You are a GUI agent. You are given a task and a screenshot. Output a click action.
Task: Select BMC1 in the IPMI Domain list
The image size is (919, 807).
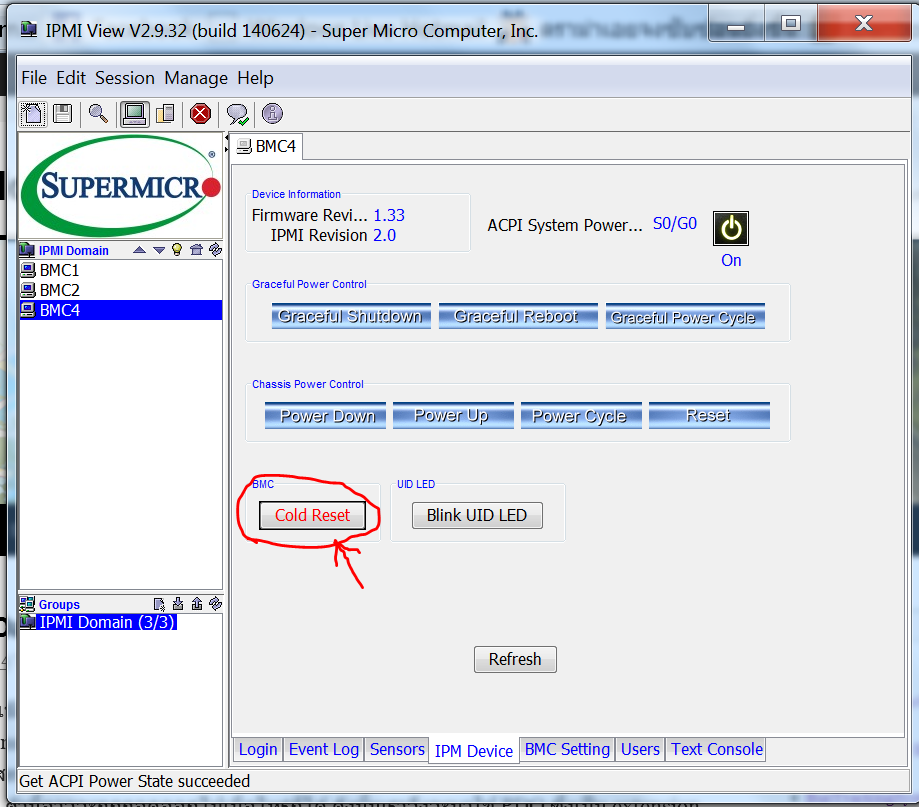pyautogui.click(x=120, y=270)
